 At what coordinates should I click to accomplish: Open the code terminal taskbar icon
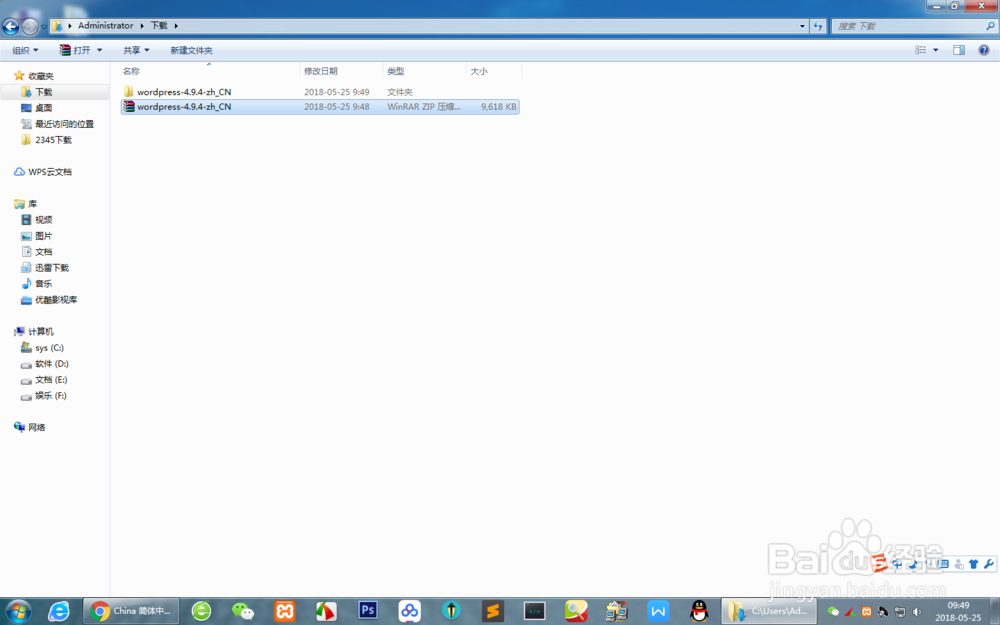tap(534, 611)
